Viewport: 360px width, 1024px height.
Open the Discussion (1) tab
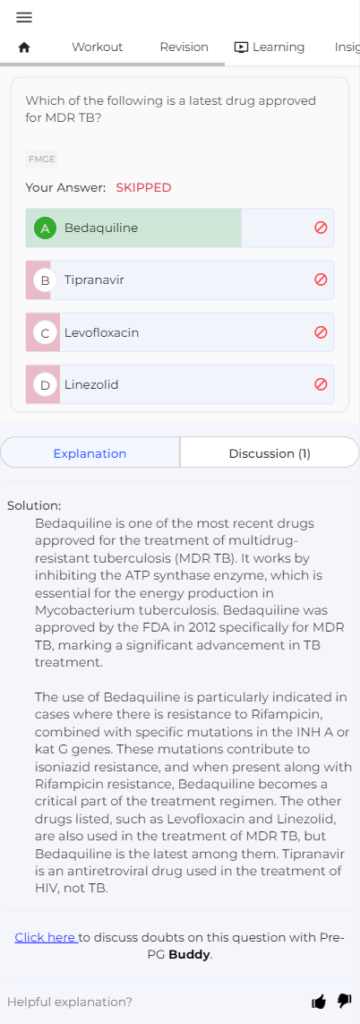pos(269,453)
